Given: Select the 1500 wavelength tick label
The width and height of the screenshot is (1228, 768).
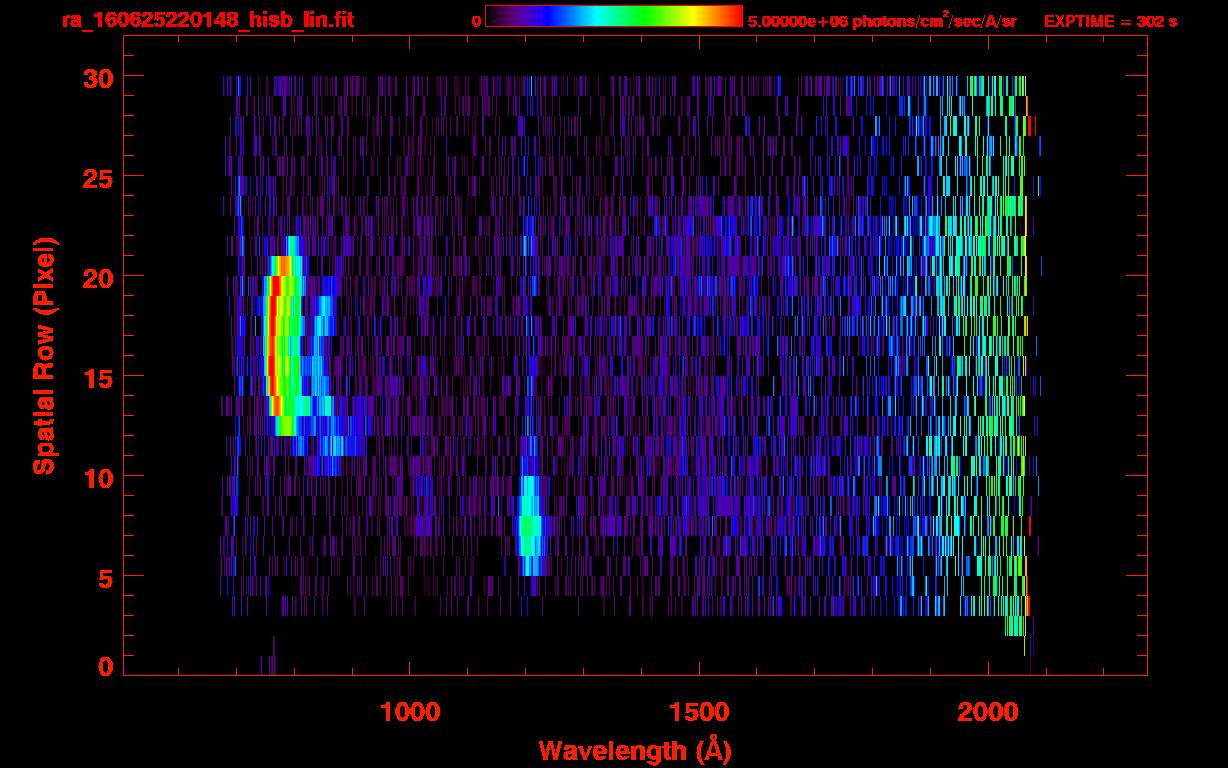Looking at the screenshot, I should 698,712.
